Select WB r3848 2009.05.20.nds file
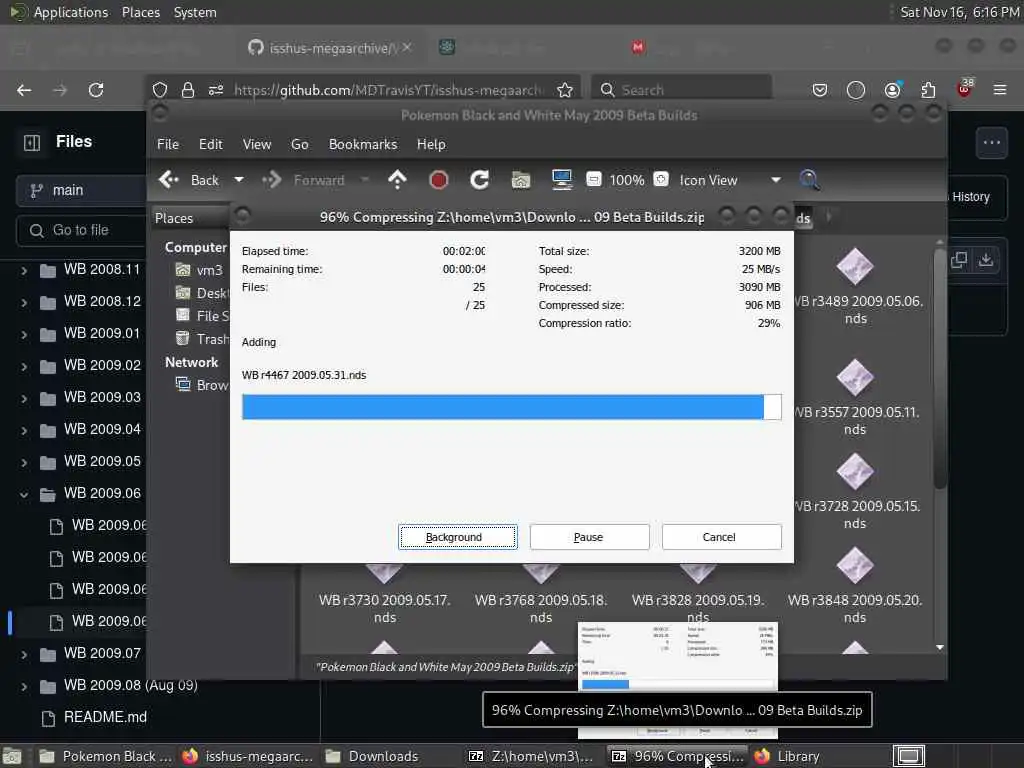 (855, 586)
